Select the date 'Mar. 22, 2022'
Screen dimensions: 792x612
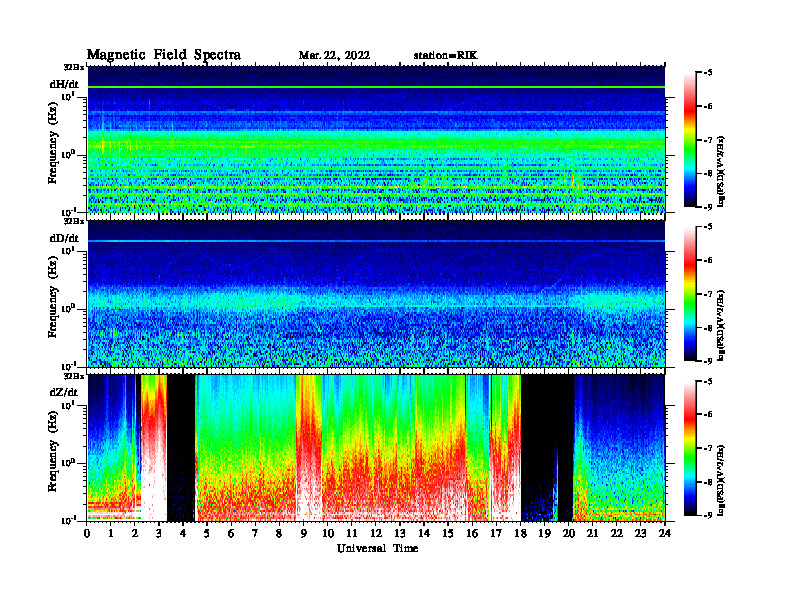pos(334,56)
